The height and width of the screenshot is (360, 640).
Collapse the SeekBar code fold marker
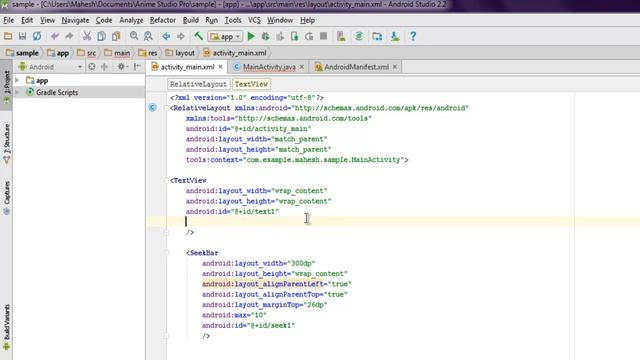click(167, 253)
